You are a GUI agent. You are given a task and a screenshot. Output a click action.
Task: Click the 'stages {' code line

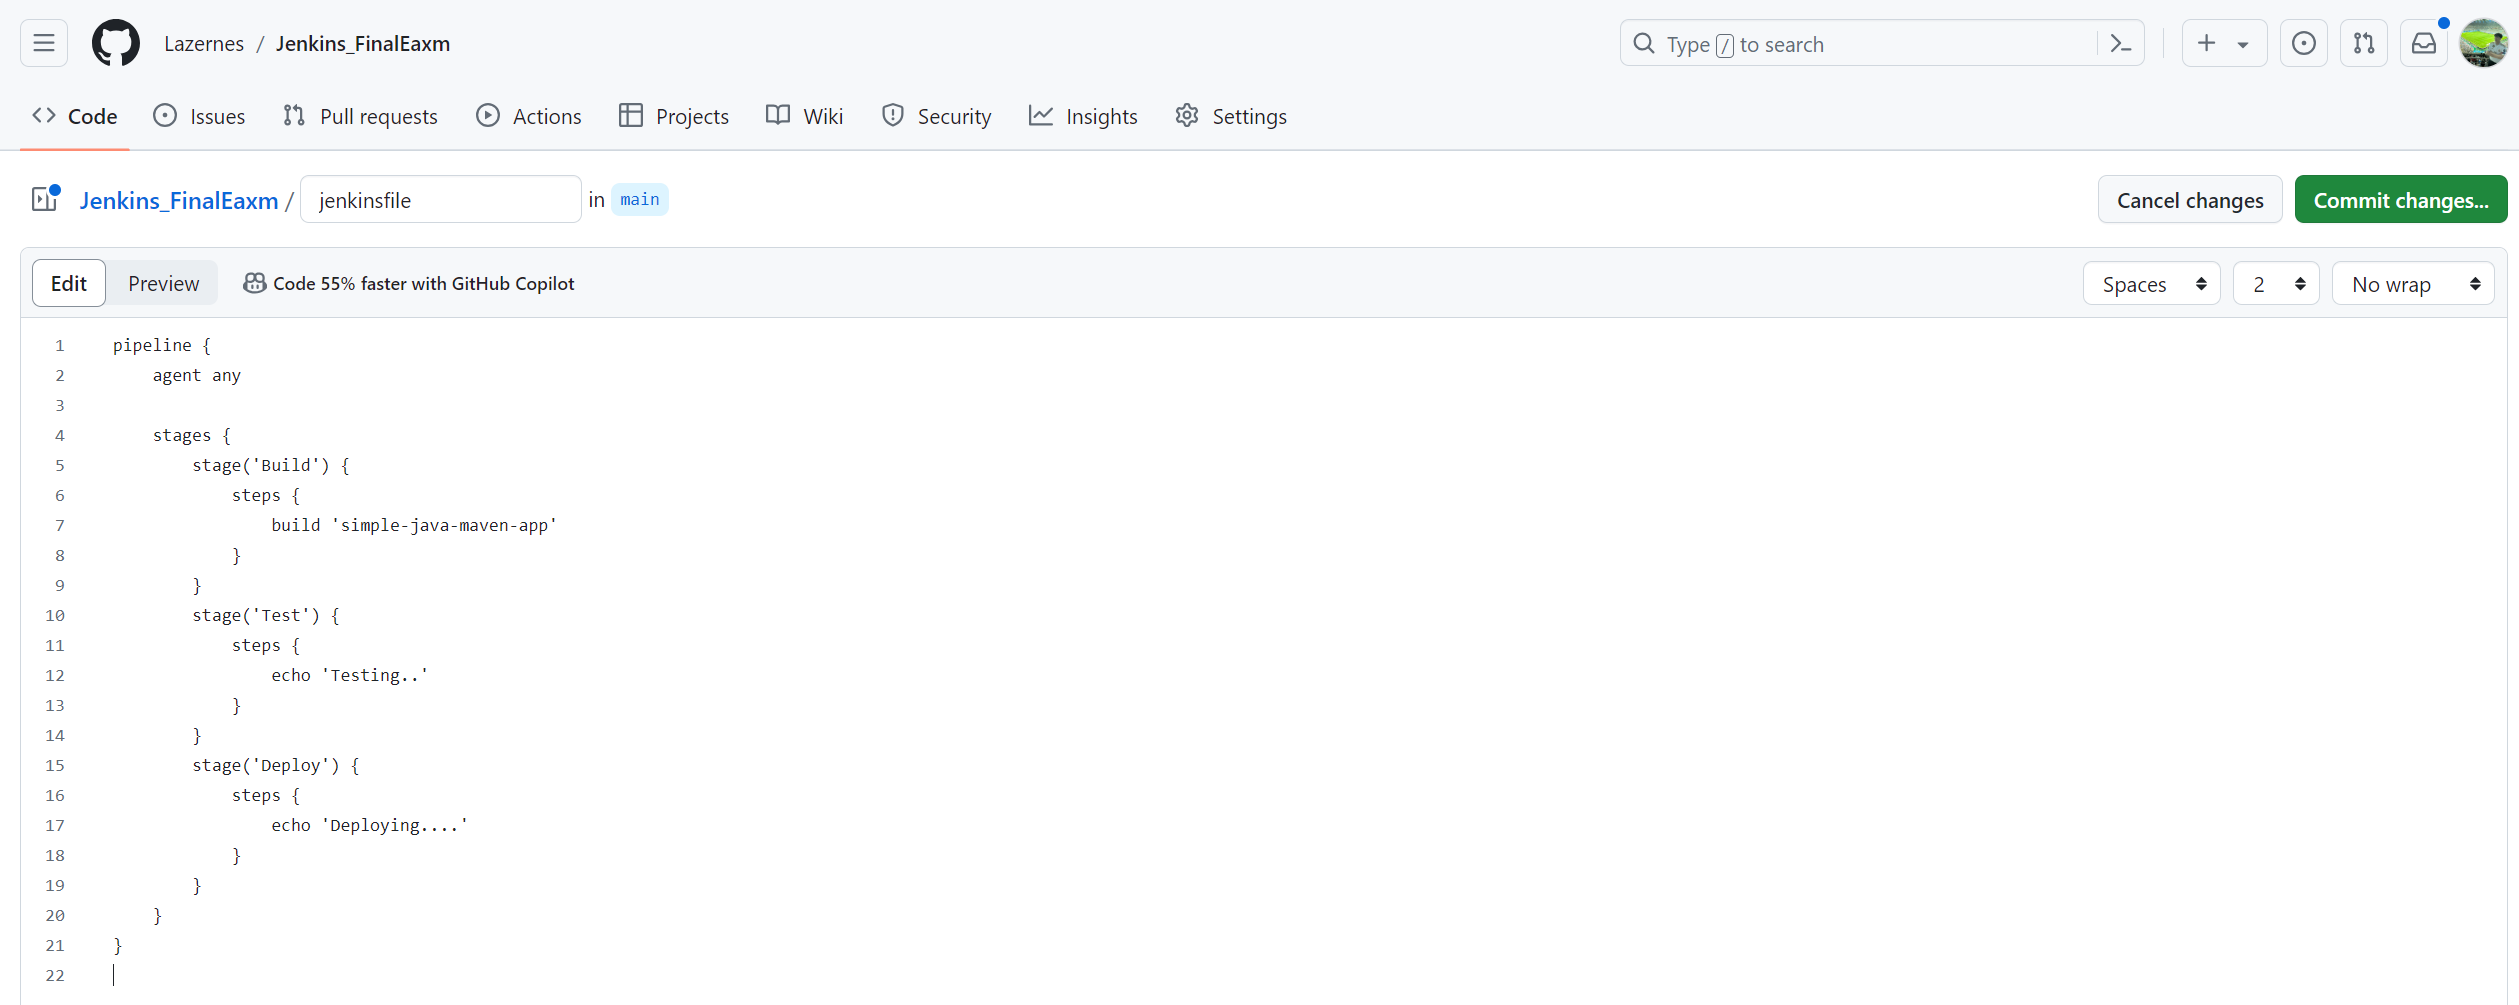coord(192,435)
